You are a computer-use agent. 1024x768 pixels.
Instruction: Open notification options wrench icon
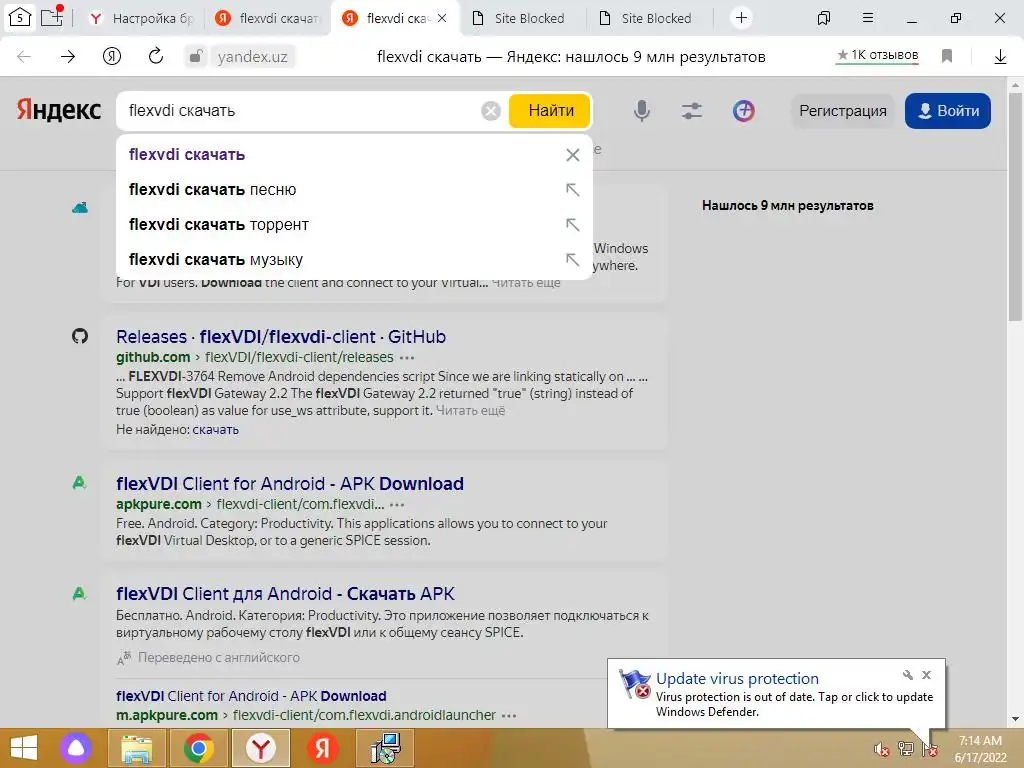point(908,675)
